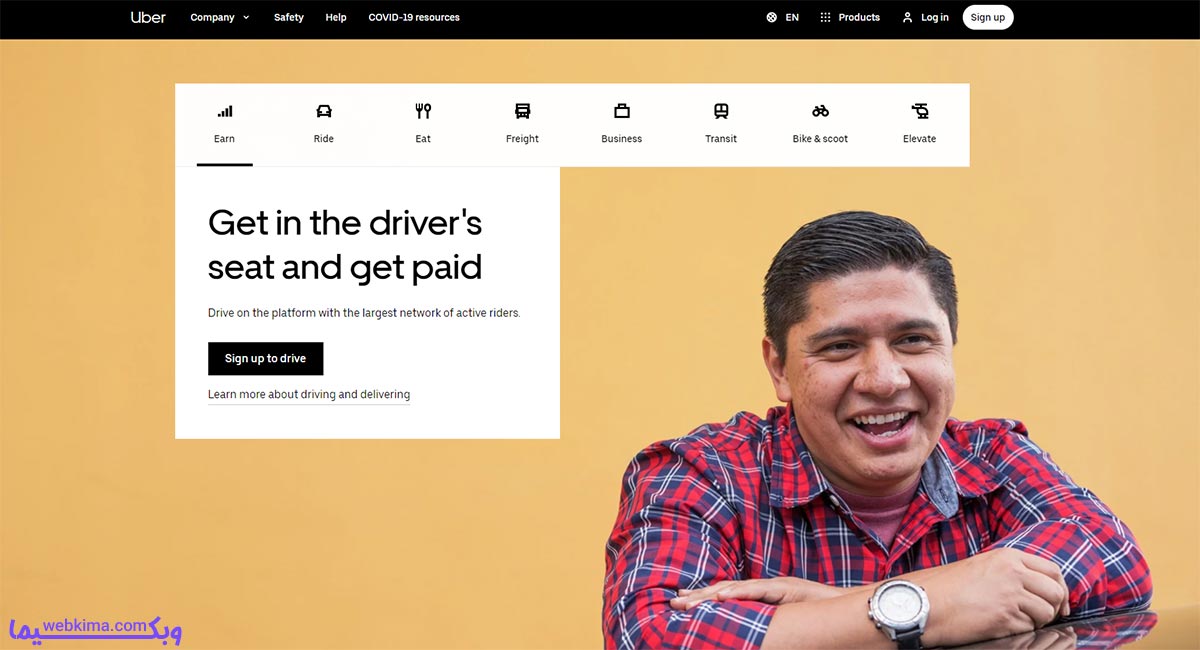Switch to the Transit tab label

tap(721, 139)
